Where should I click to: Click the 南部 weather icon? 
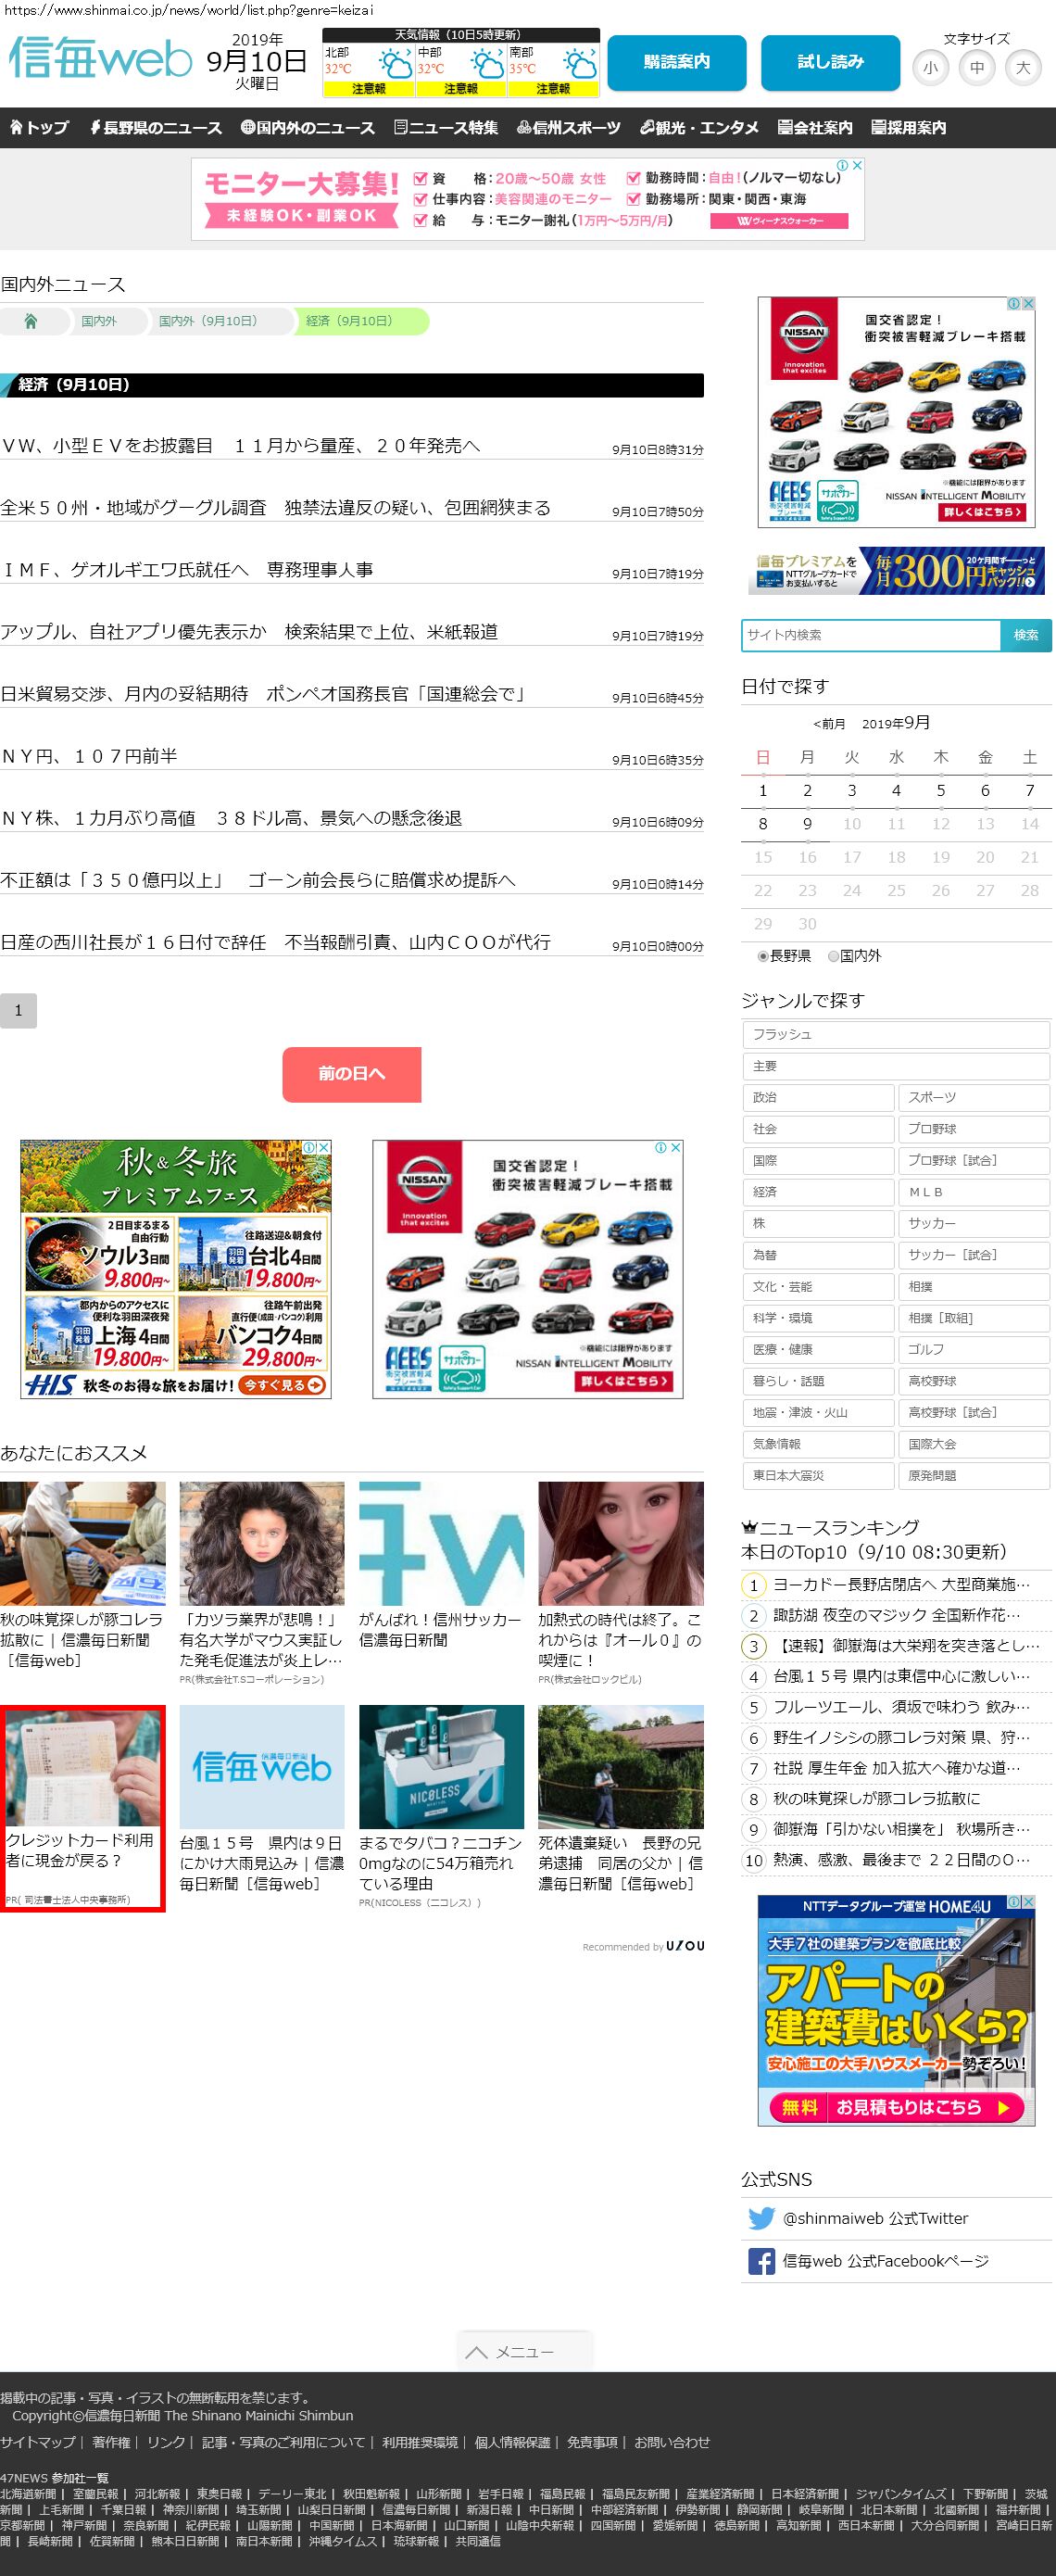[x=579, y=65]
